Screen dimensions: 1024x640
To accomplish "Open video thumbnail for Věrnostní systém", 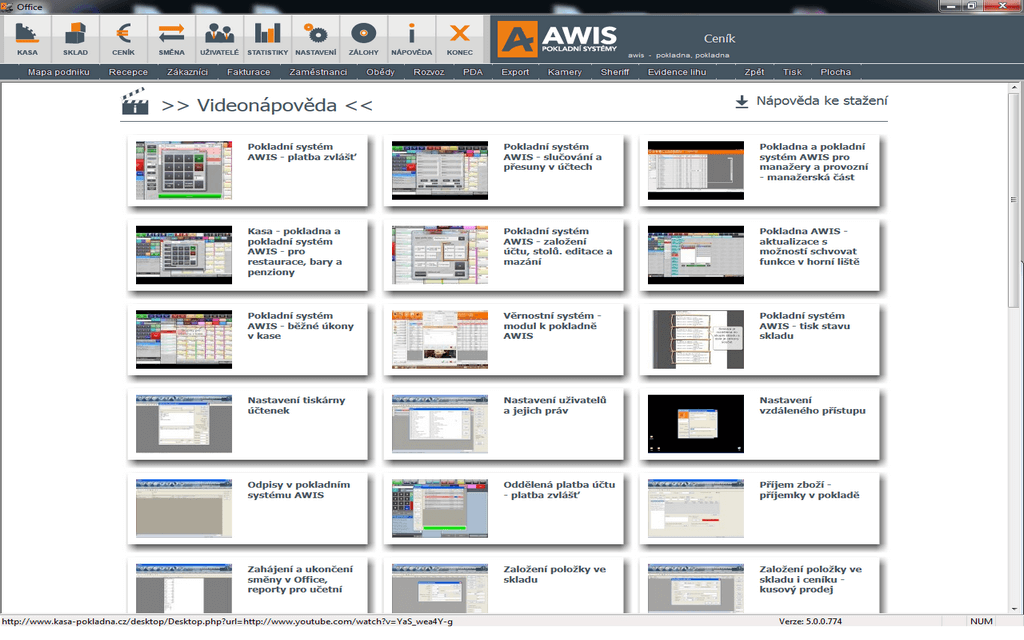I will [440, 339].
